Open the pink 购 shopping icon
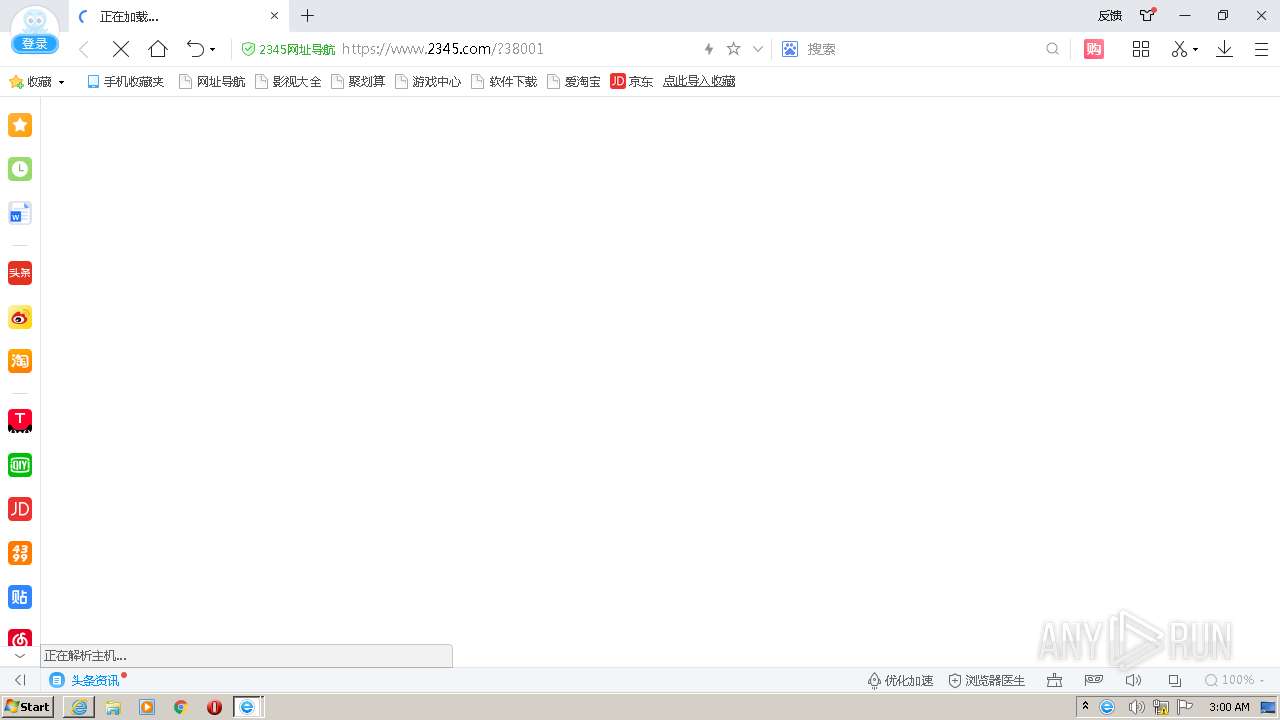Image resolution: width=1280 pixels, height=720 pixels. pyautogui.click(x=1094, y=49)
